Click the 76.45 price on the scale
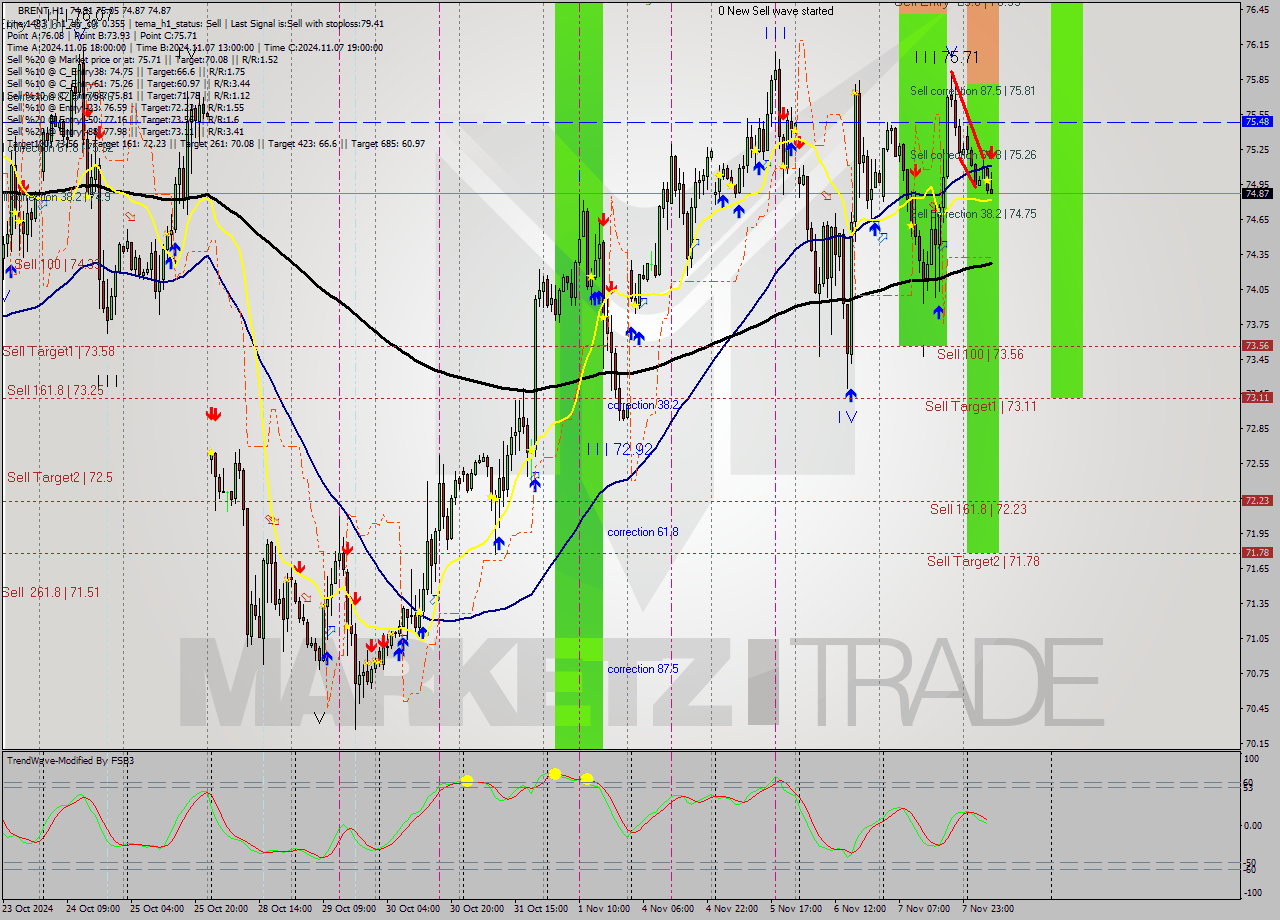The image size is (1280, 920). (1256, 9)
